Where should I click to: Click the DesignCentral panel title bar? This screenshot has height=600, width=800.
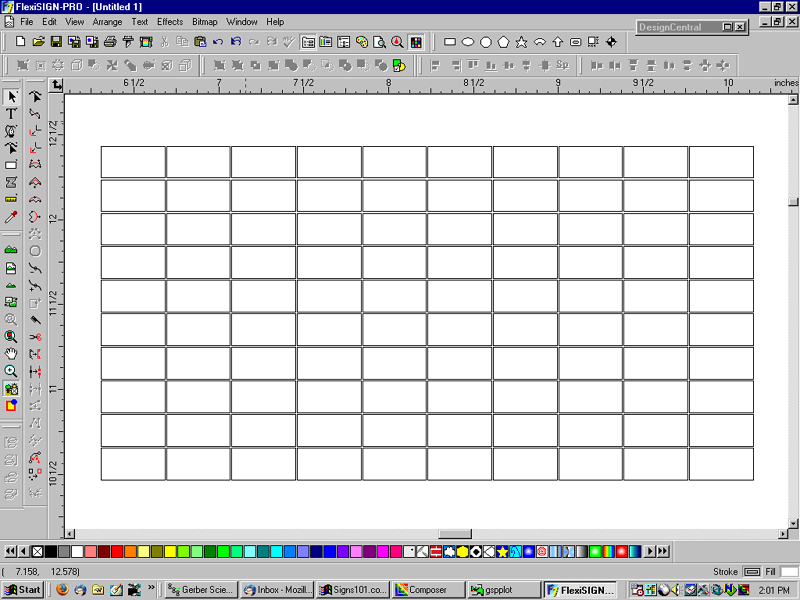pyautogui.click(x=679, y=27)
